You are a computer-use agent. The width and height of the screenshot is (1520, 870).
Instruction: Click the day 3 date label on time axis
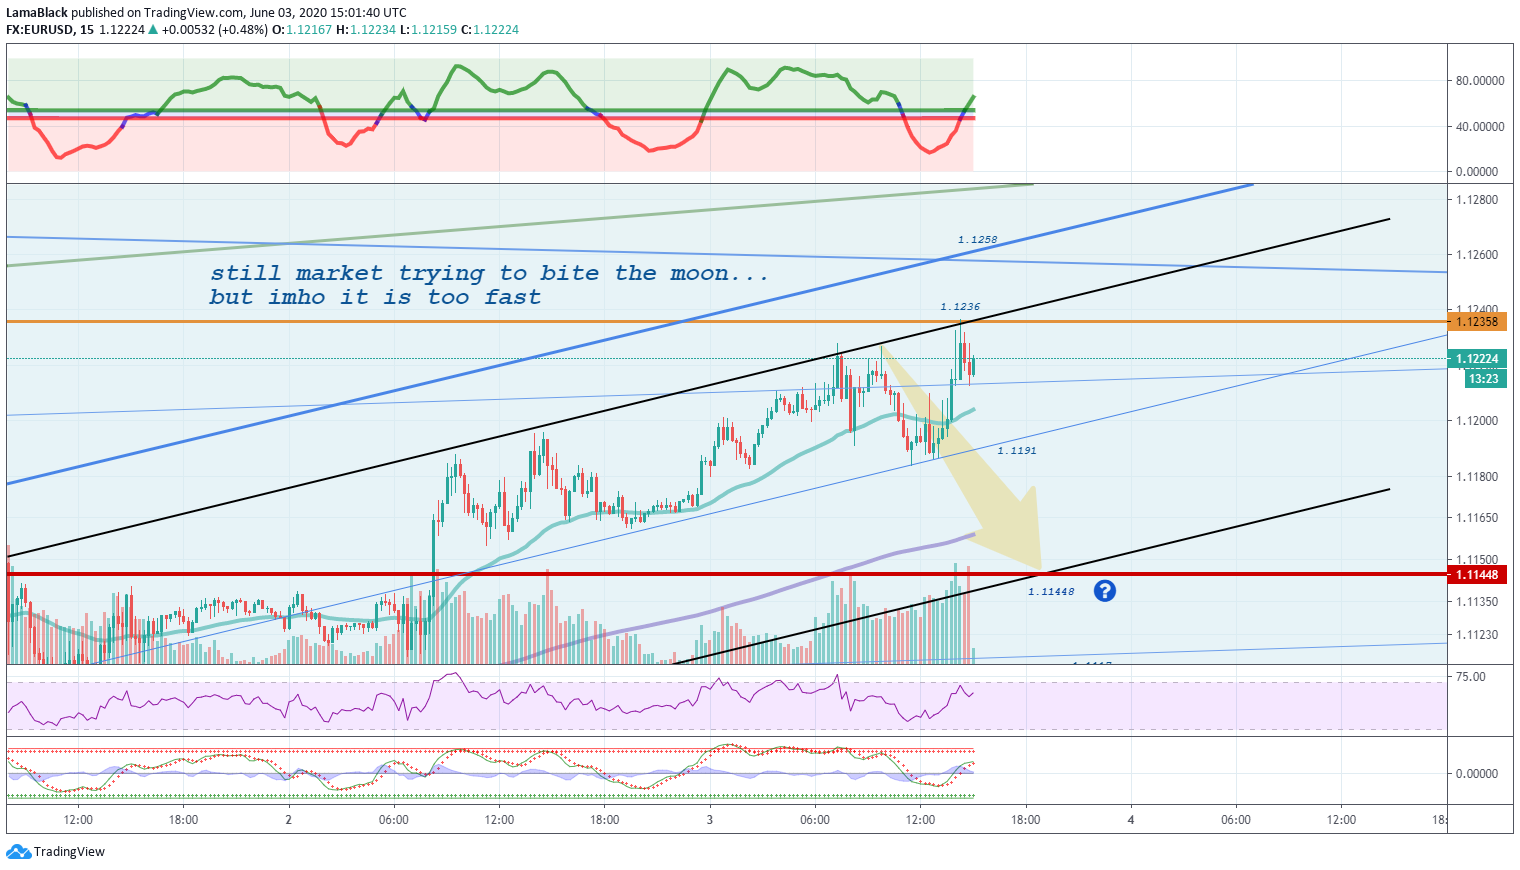[x=710, y=820]
